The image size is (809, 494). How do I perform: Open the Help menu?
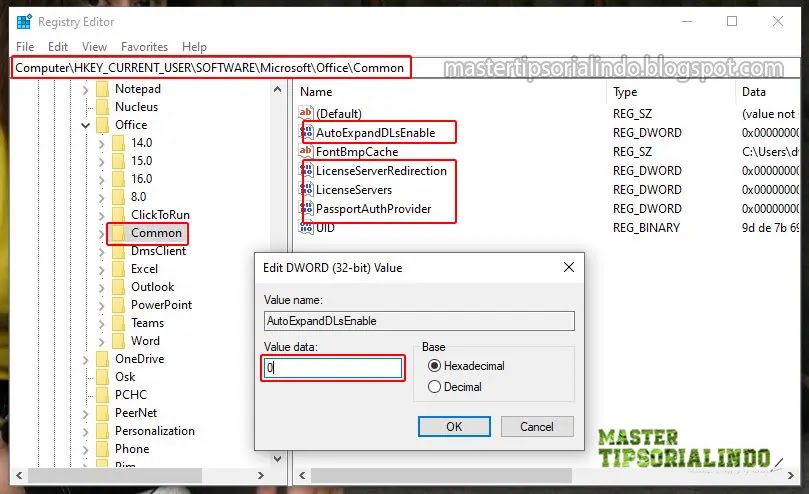coord(194,46)
